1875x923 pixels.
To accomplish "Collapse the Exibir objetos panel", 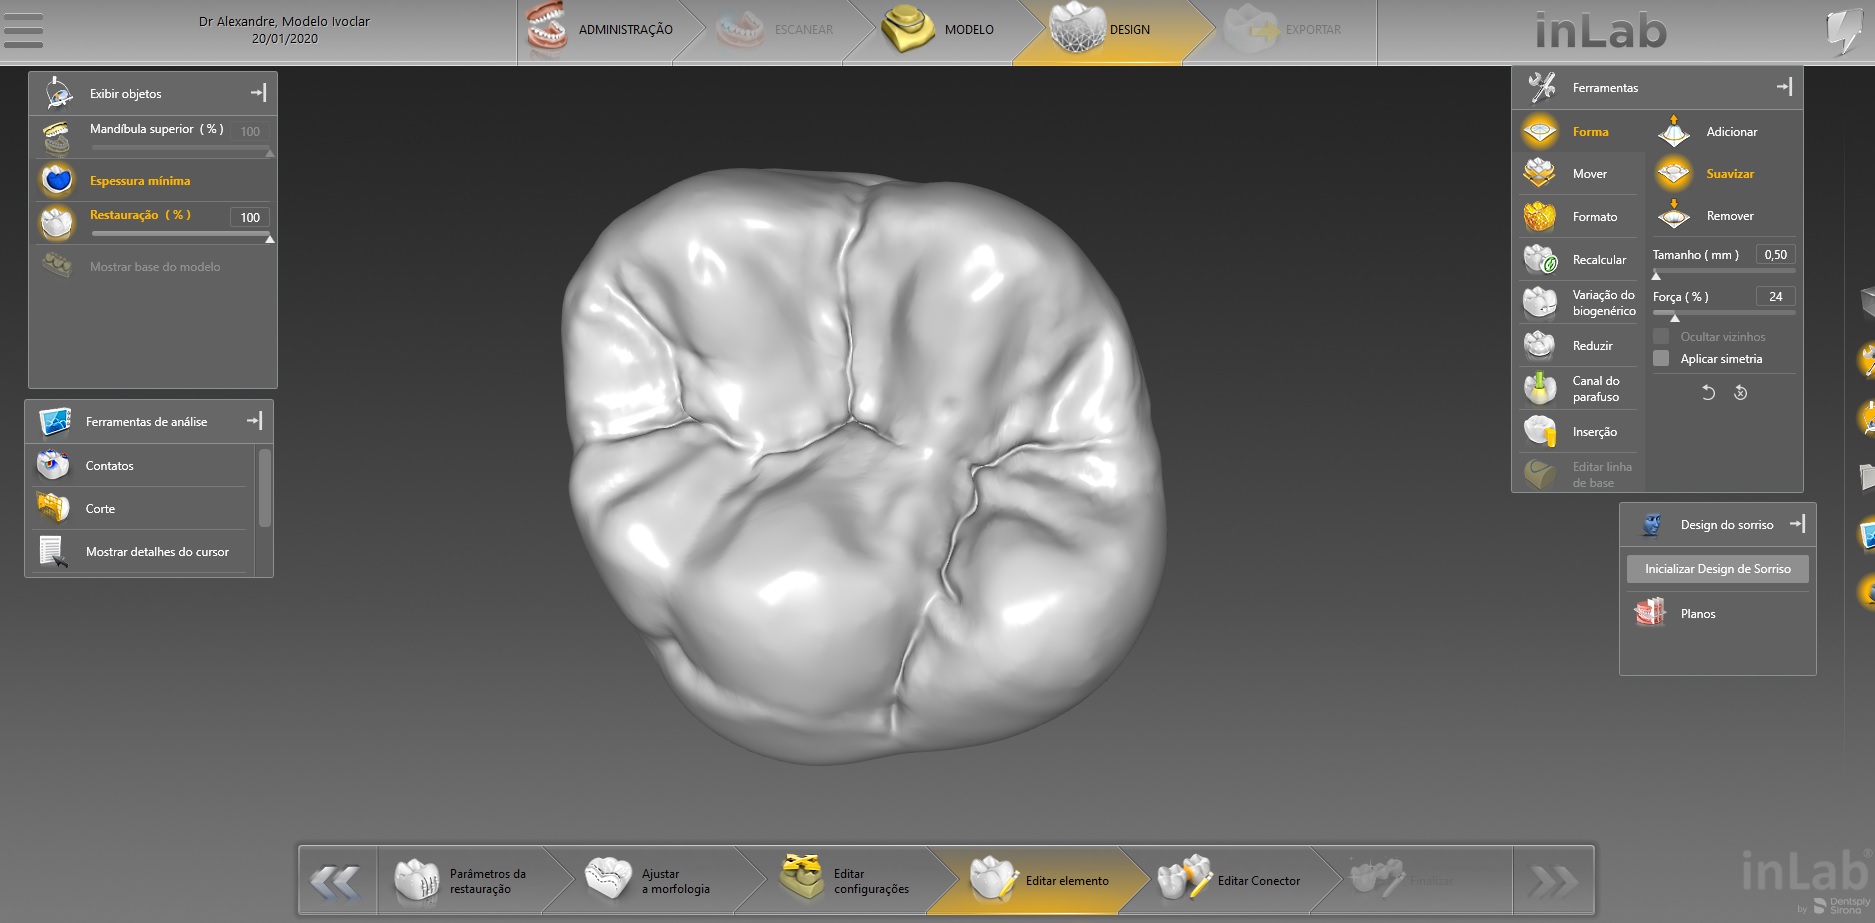I will 258,92.
